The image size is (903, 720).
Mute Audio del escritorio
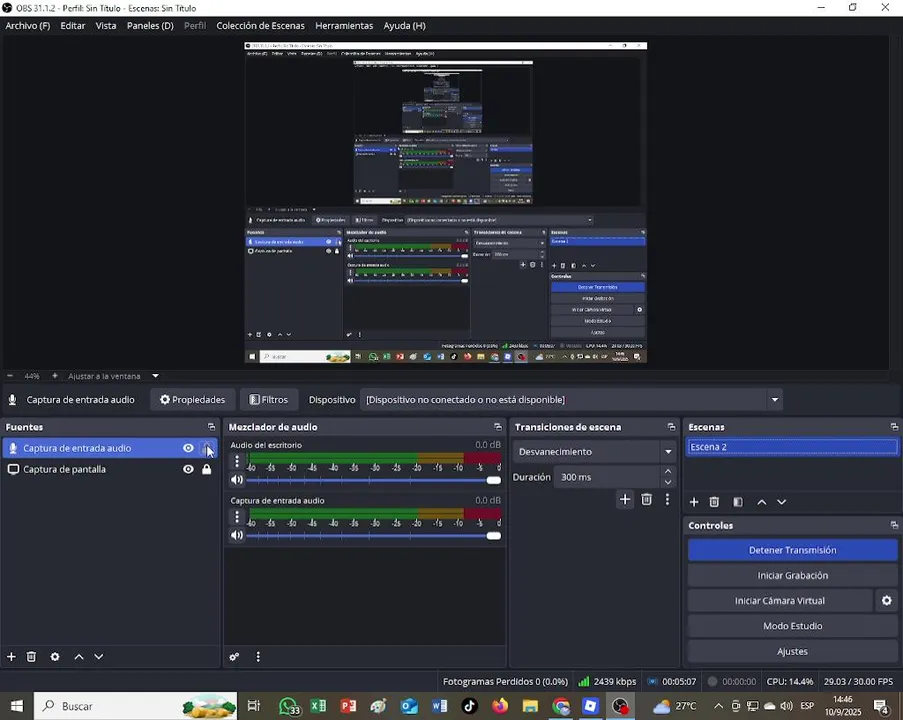[237, 480]
